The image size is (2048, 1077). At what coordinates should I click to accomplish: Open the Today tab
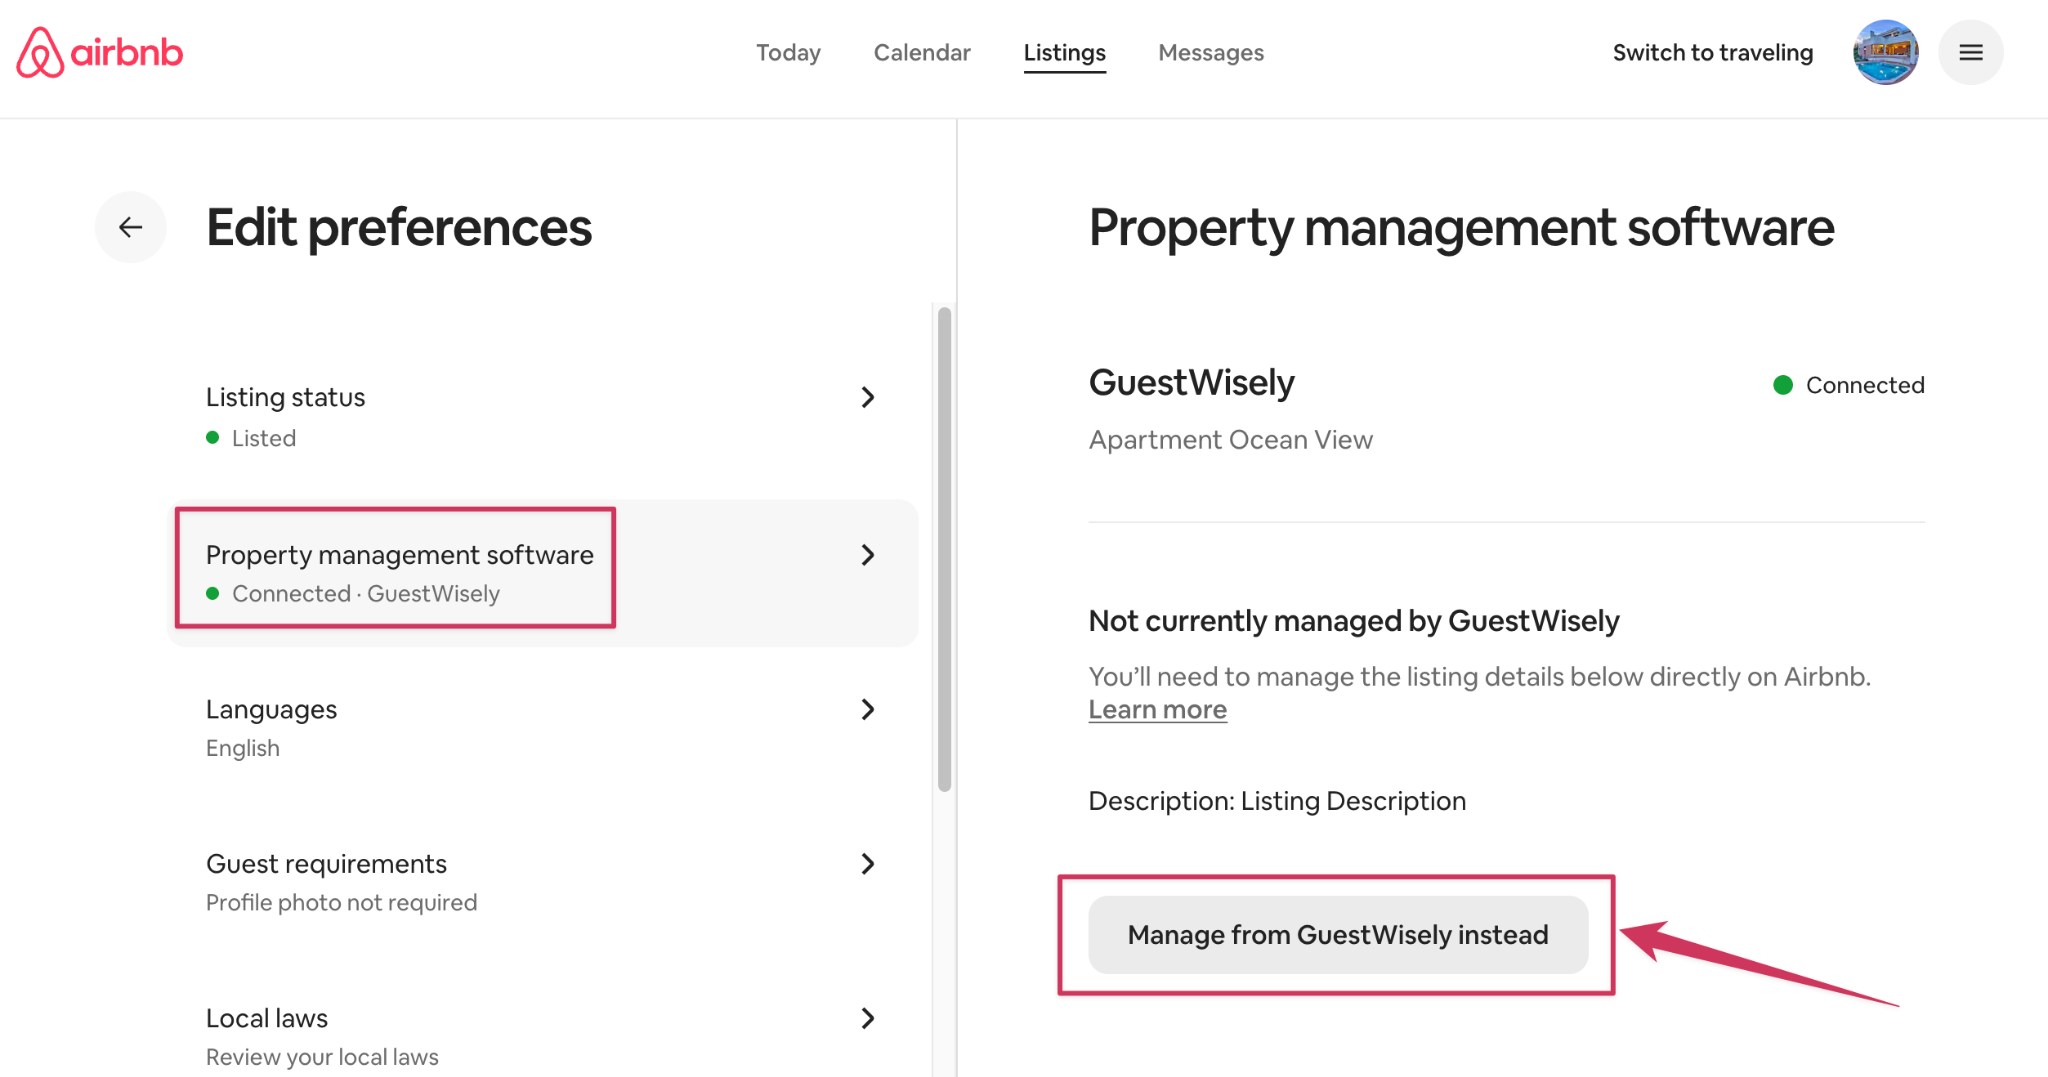click(788, 52)
